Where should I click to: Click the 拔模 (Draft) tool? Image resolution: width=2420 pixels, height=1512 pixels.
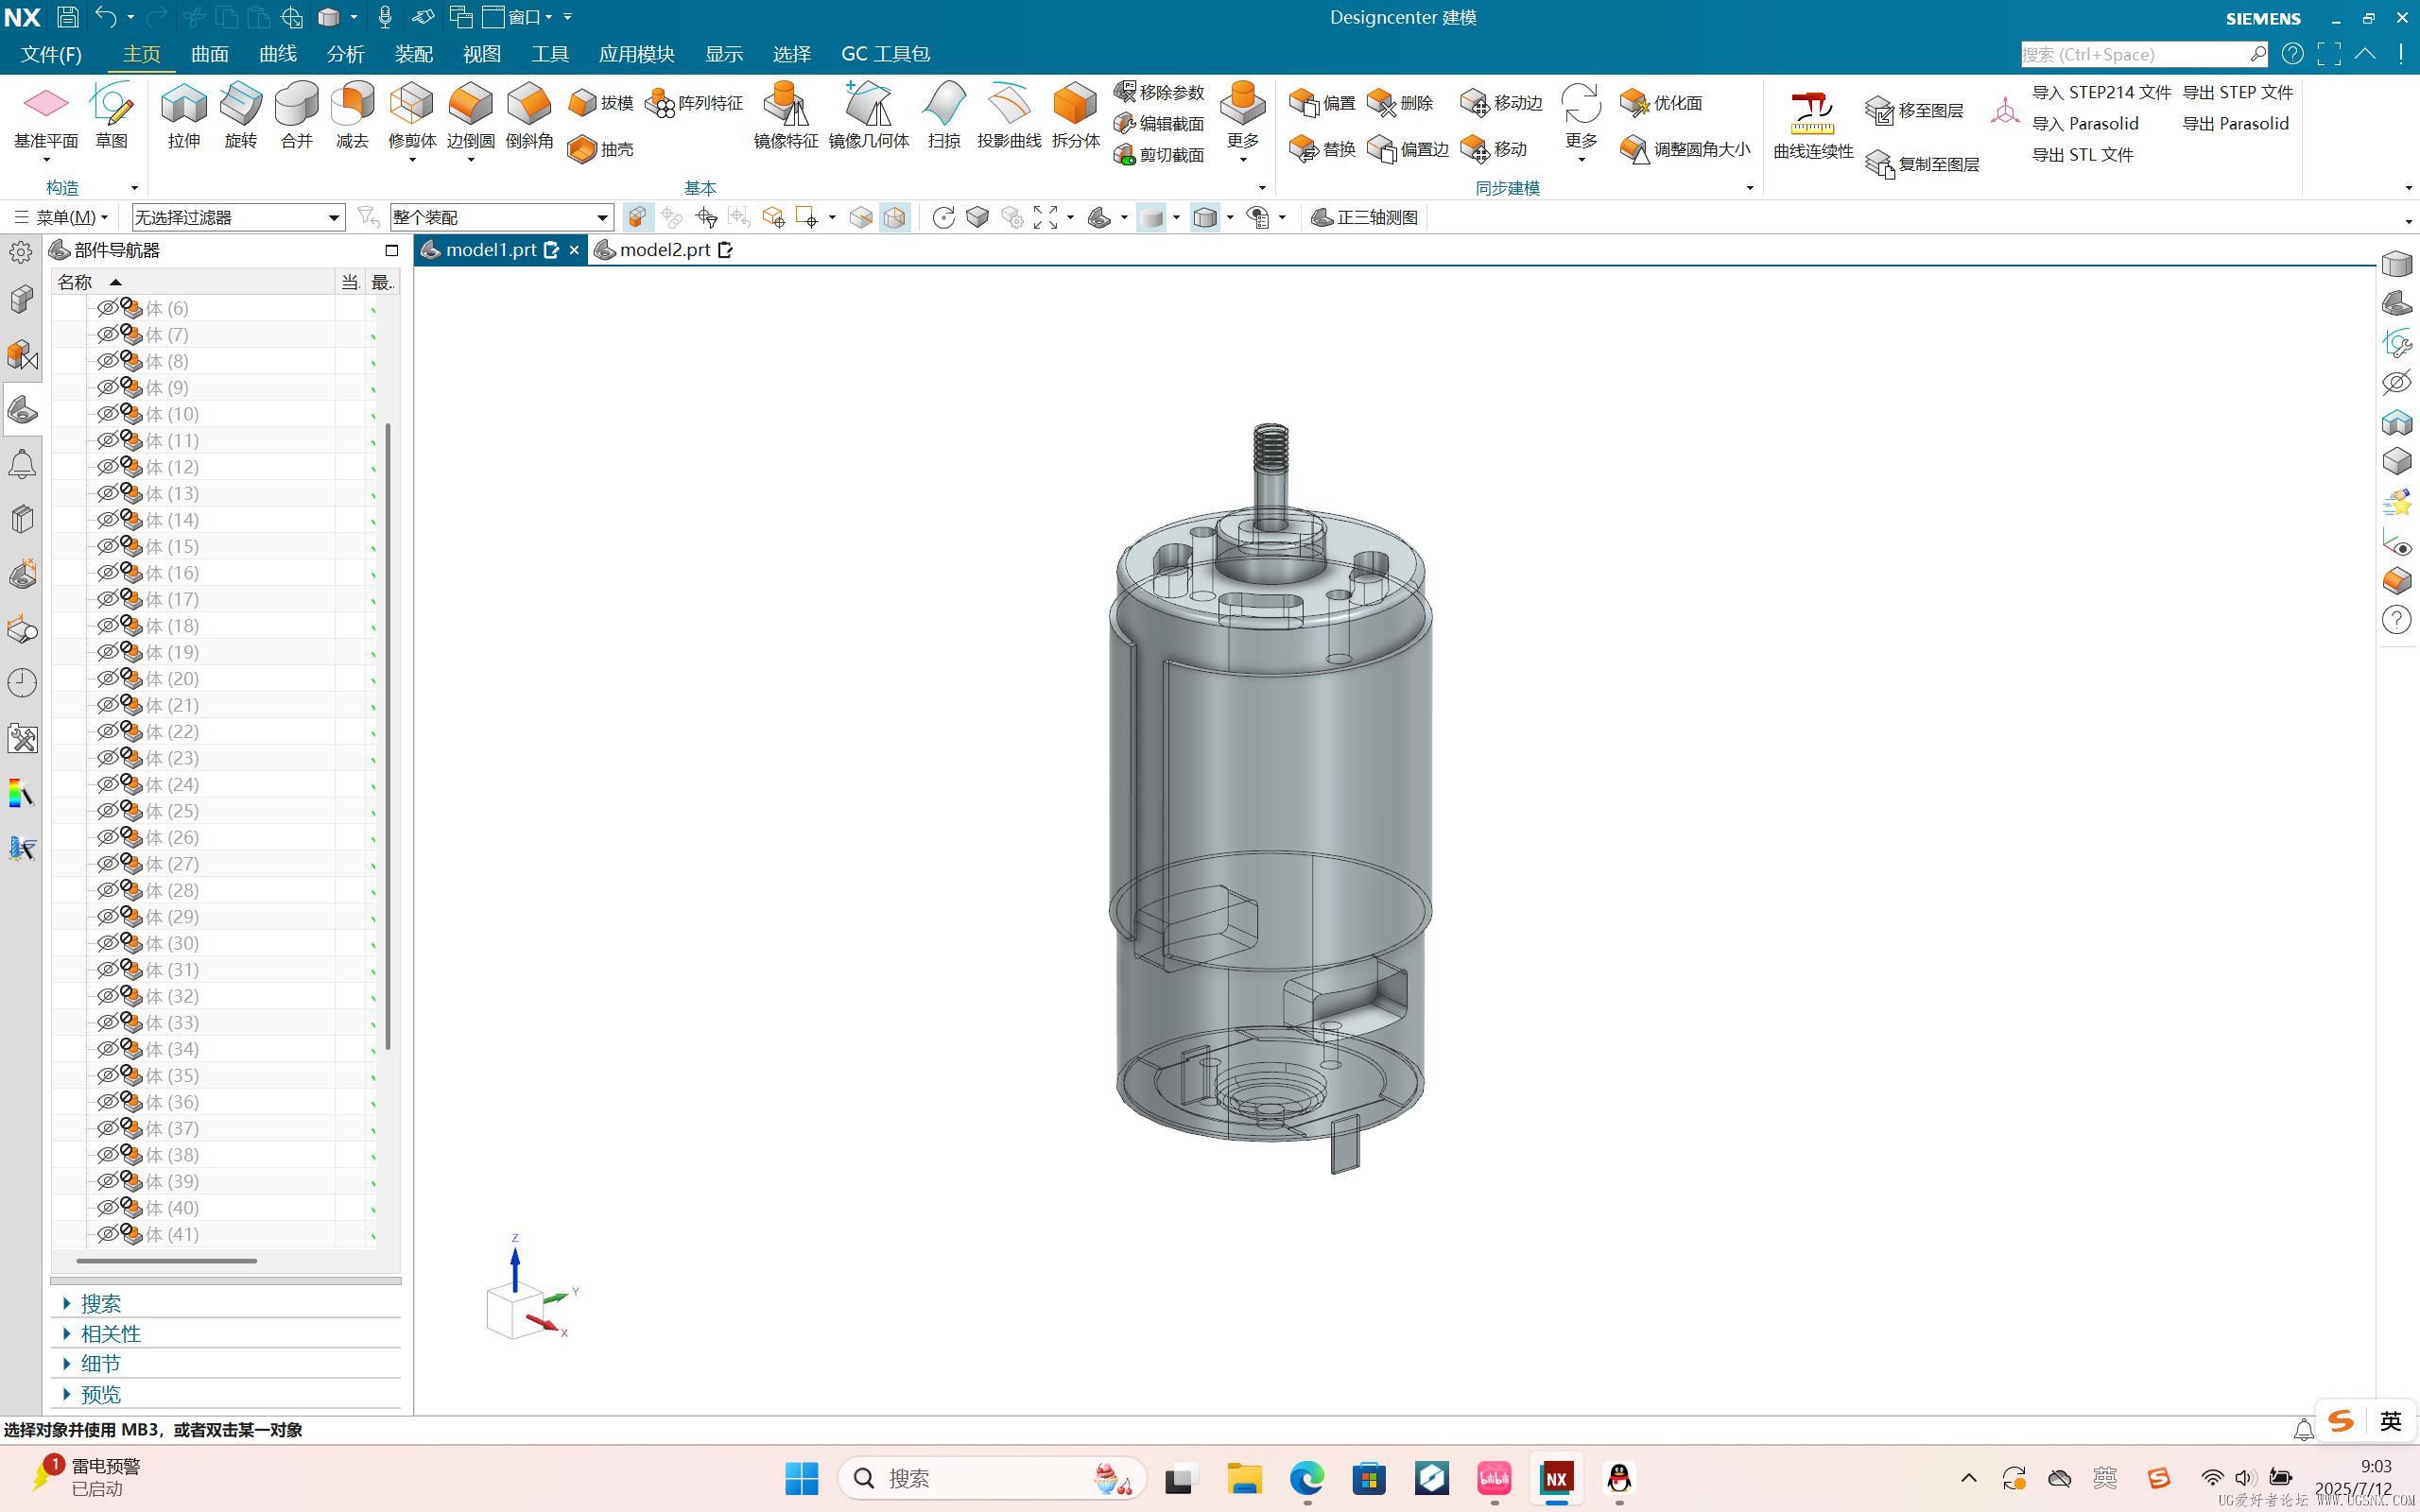(601, 103)
